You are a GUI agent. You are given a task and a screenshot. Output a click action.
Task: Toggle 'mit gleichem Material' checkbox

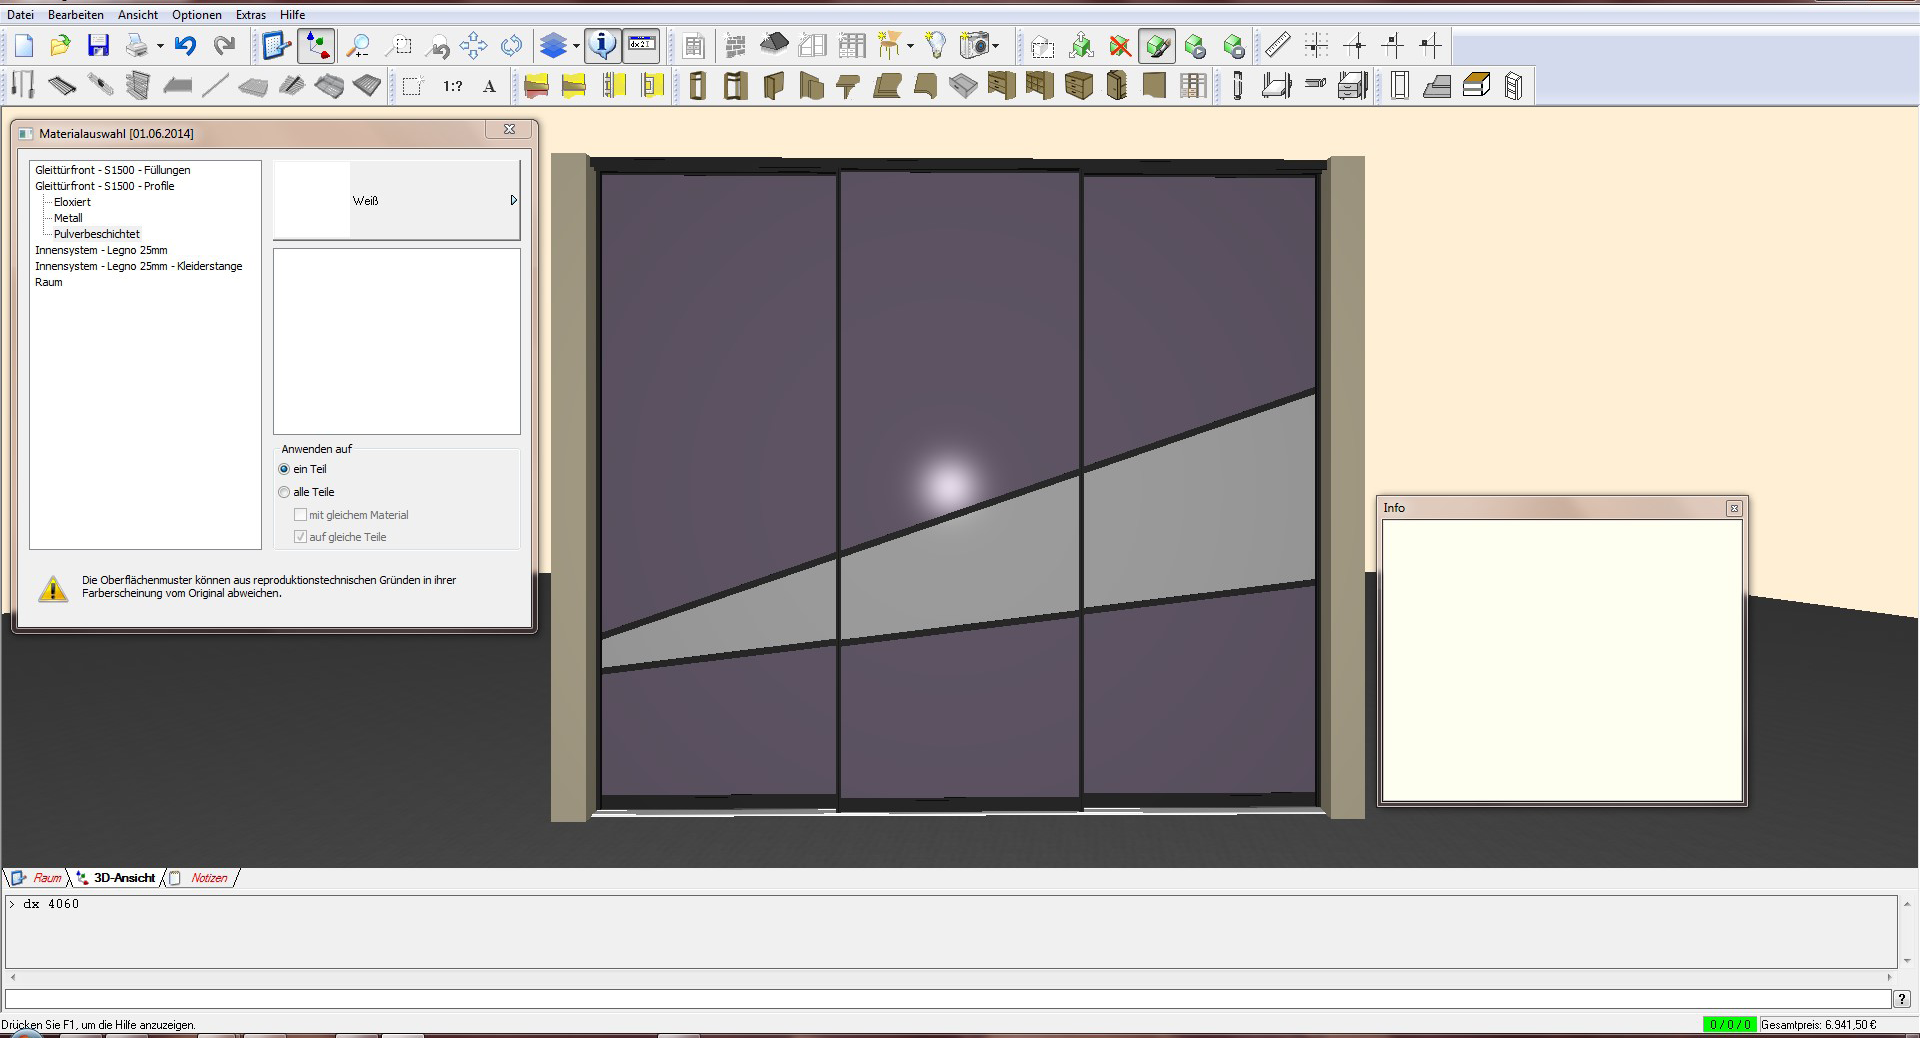300,515
